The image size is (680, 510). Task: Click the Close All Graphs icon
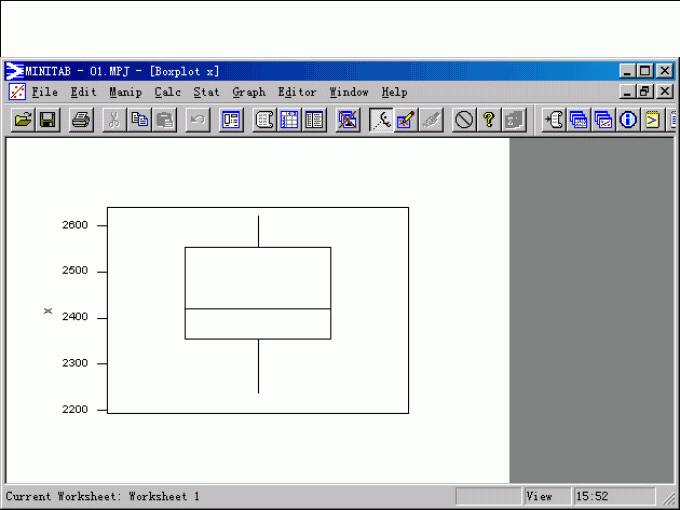[x=347, y=120]
